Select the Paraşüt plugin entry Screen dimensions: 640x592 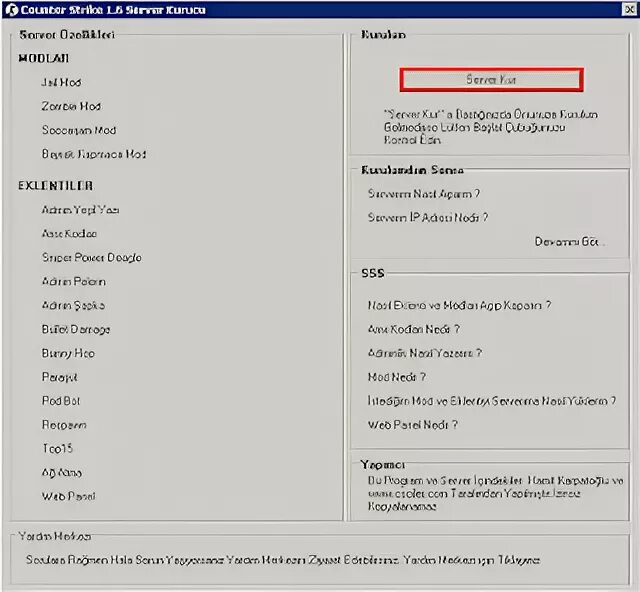pyautogui.click(x=60, y=377)
